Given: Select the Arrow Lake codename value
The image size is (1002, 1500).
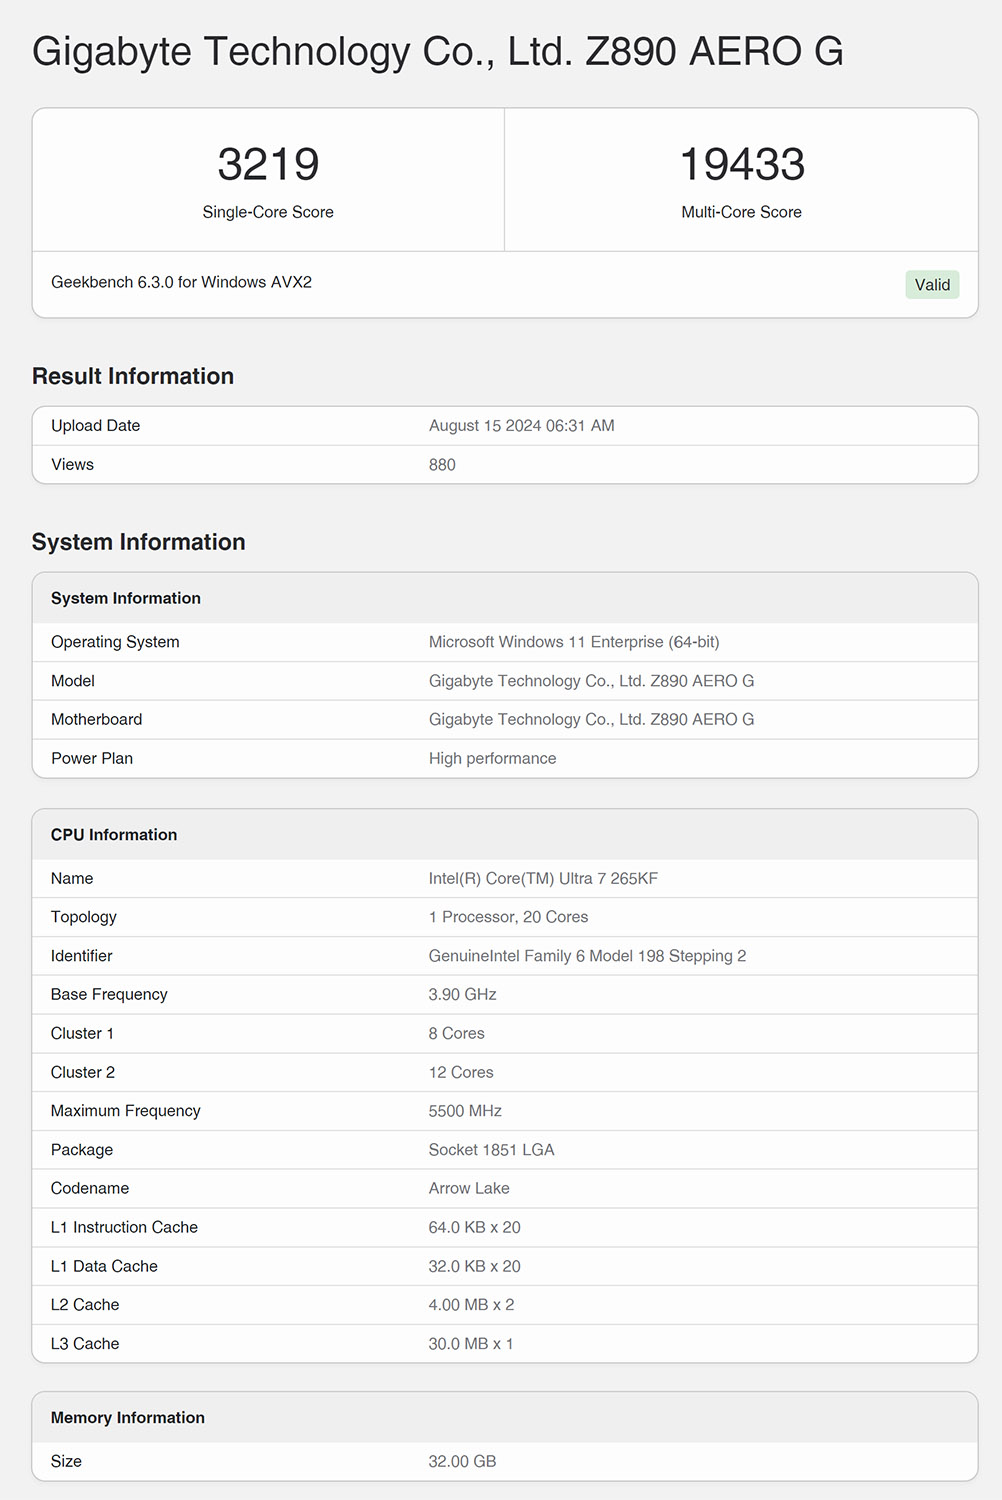Looking at the screenshot, I should coord(469,1189).
